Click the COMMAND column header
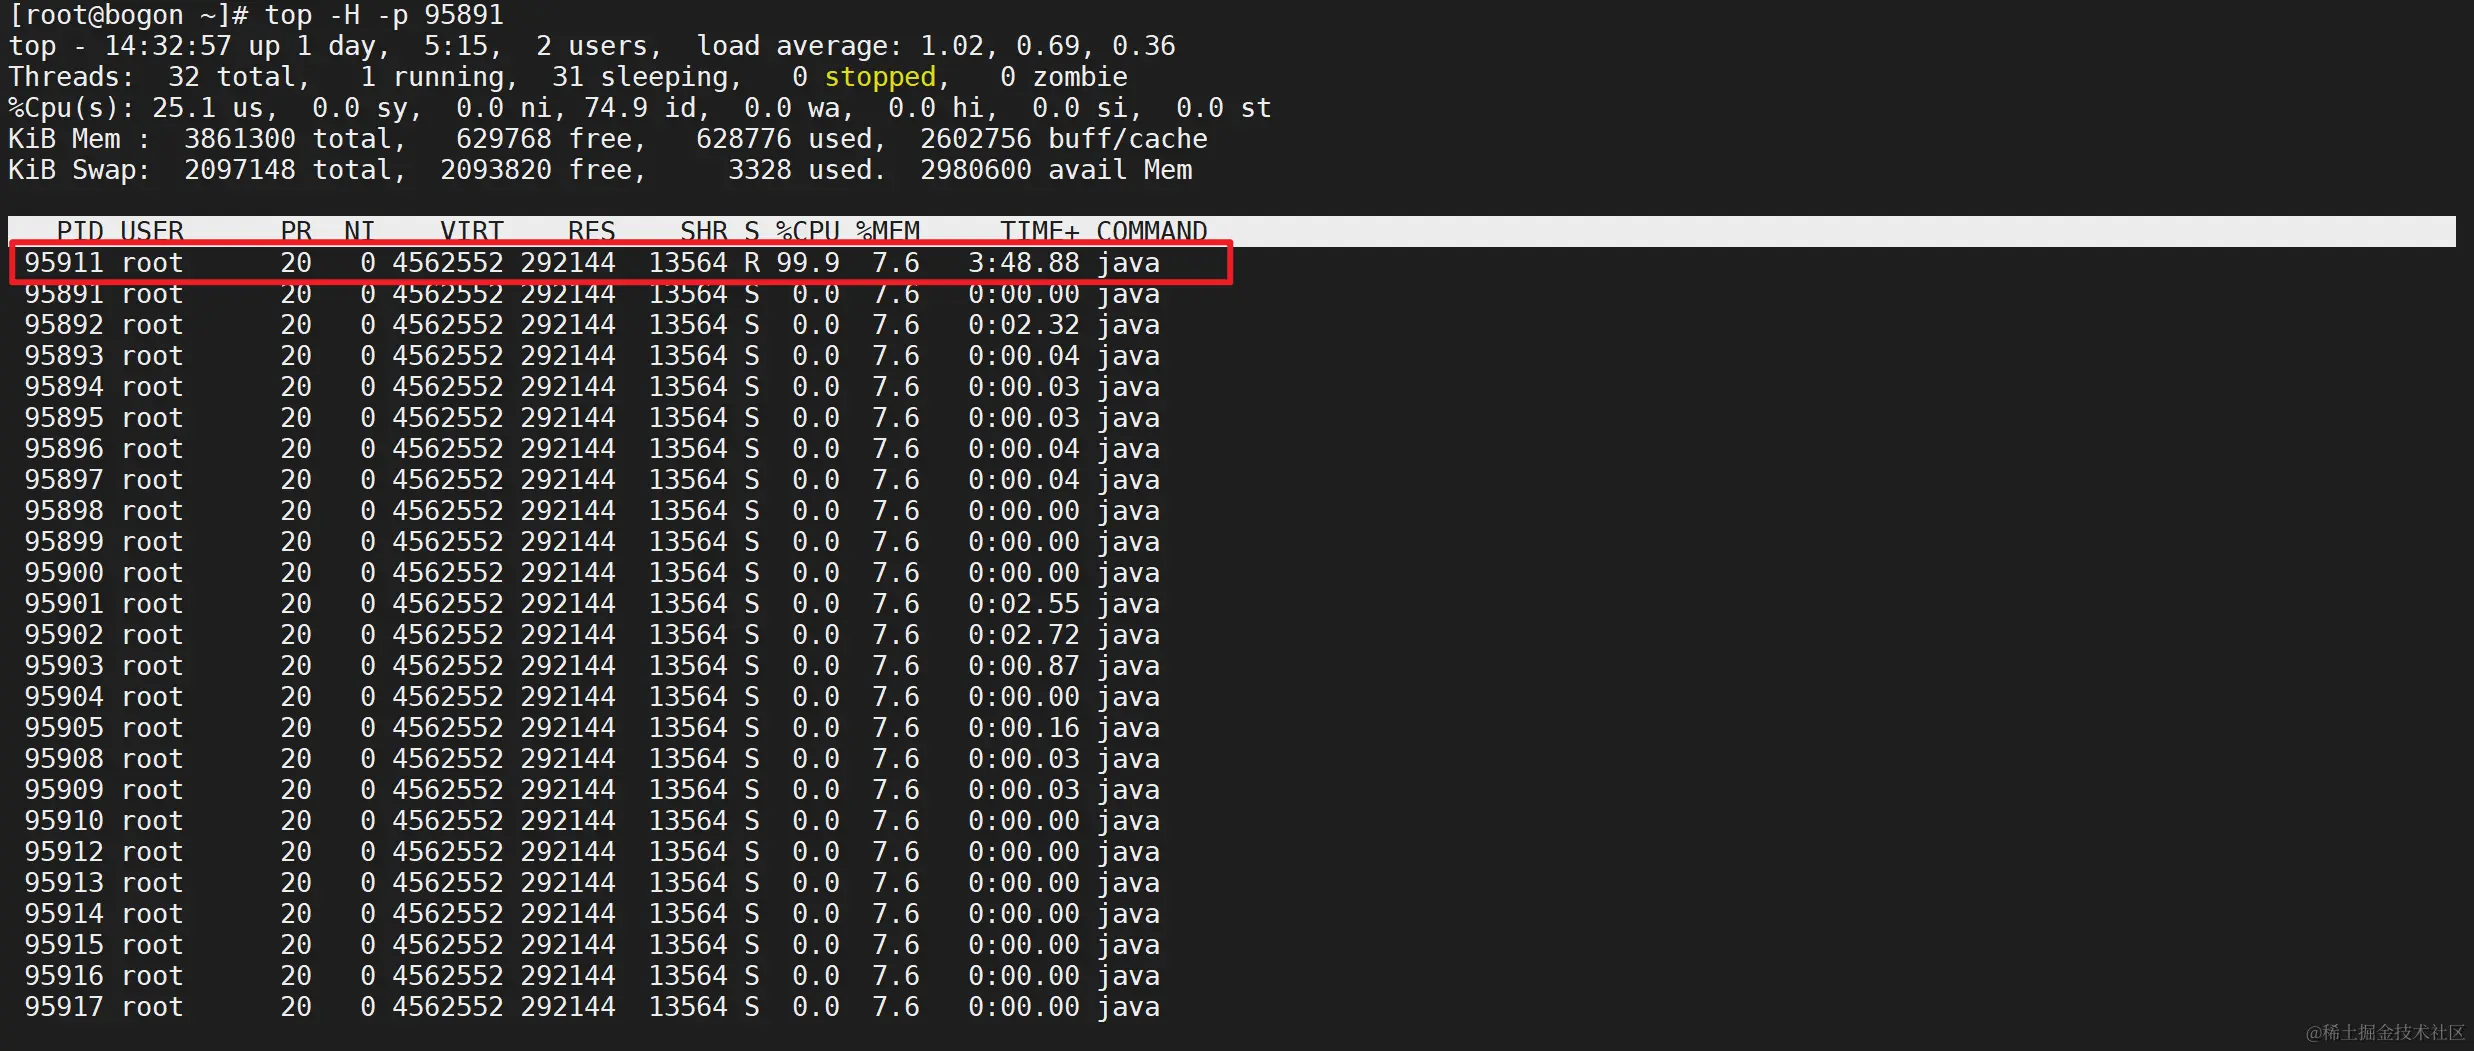 click(1152, 231)
